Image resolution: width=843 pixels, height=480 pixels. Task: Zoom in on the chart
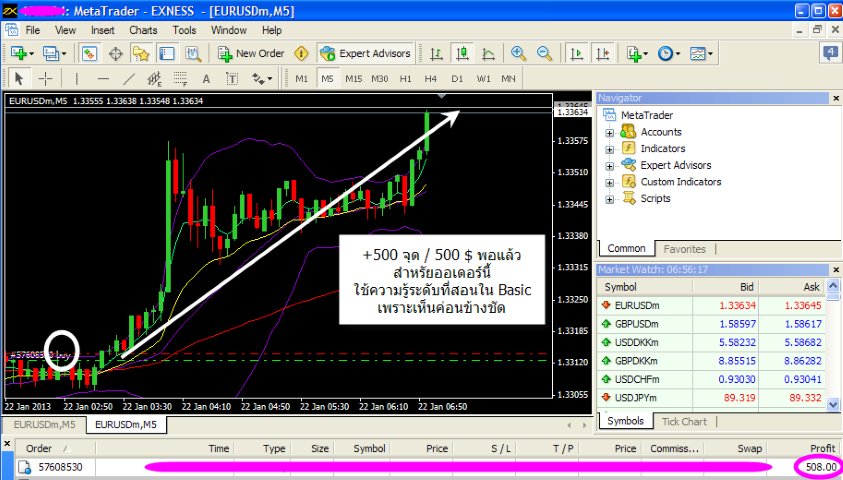pyautogui.click(x=518, y=53)
